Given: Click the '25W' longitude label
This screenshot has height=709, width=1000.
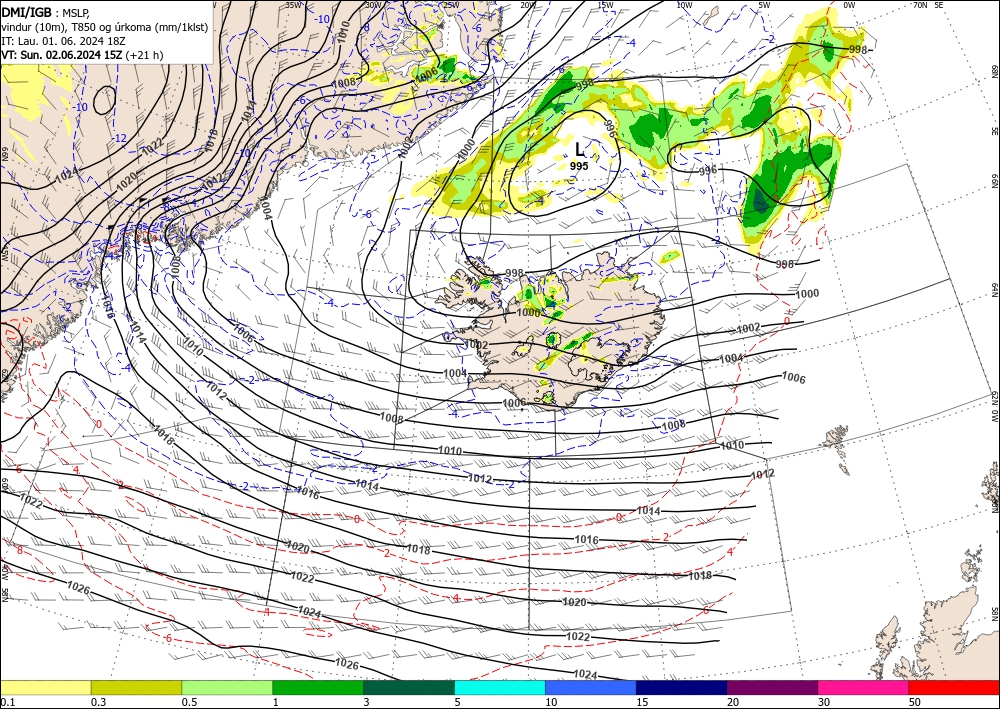Looking at the screenshot, I should click(451, 5).
